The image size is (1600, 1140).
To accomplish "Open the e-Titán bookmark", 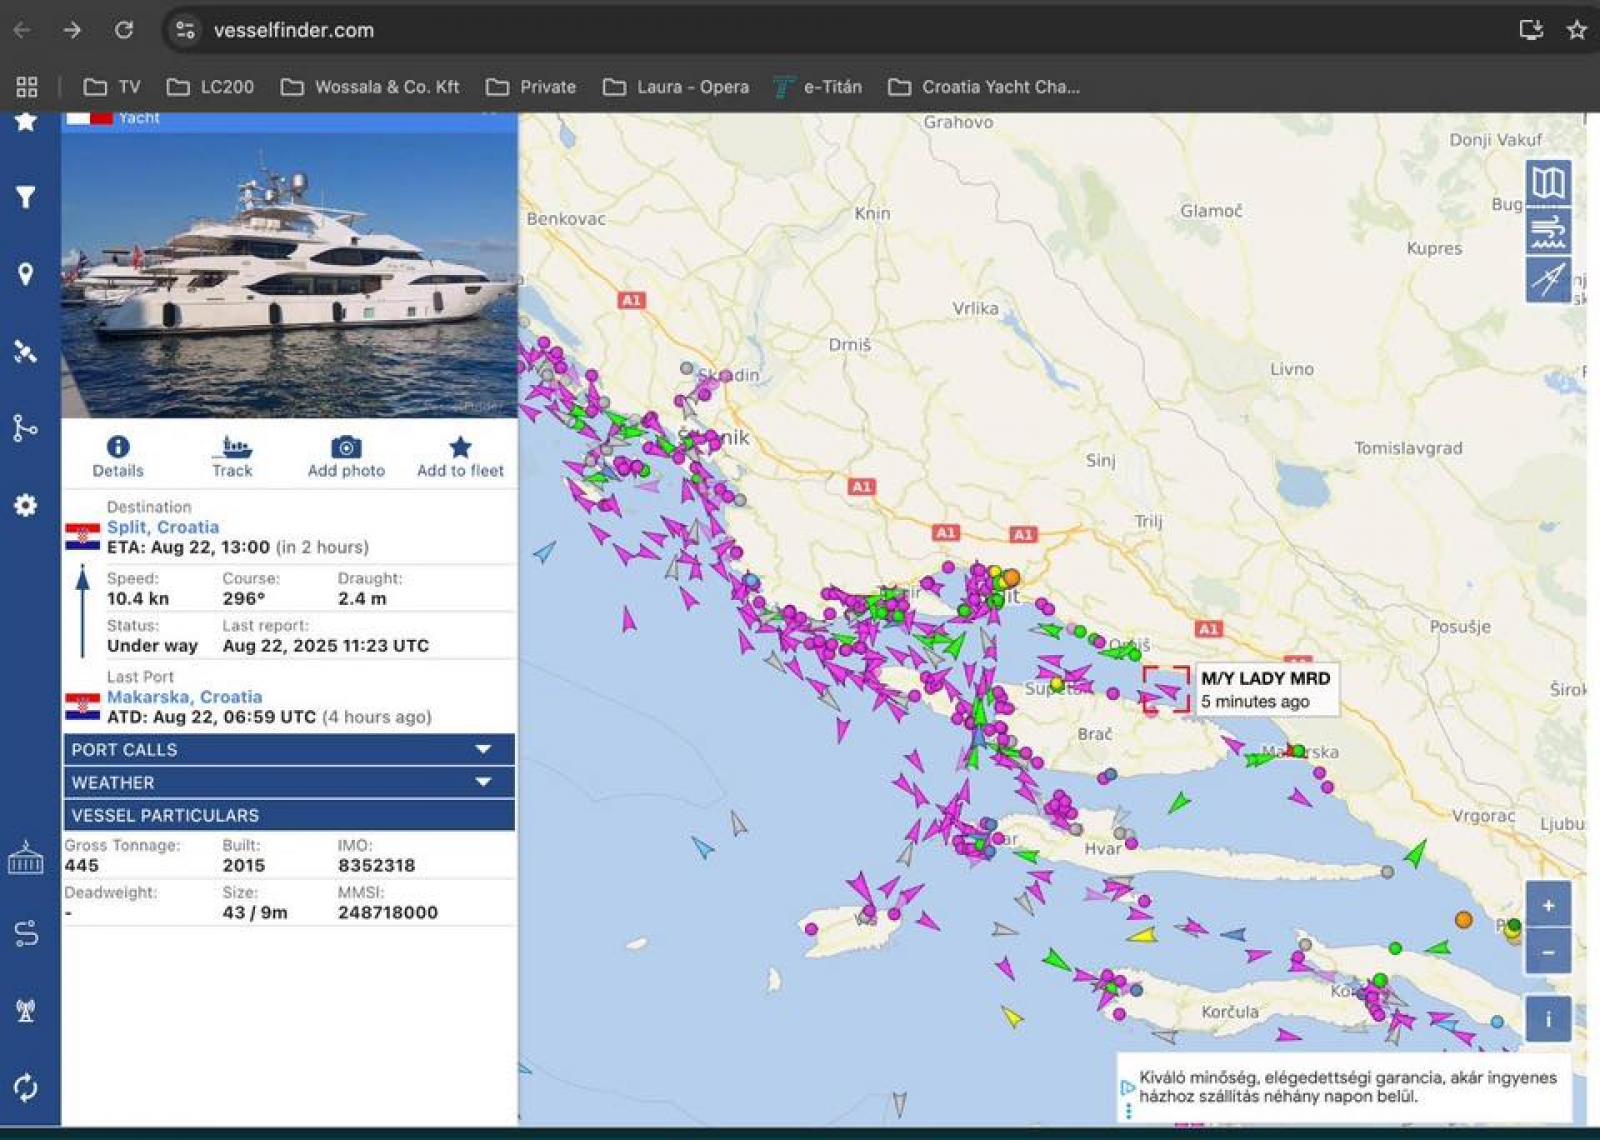I will 818,87.
